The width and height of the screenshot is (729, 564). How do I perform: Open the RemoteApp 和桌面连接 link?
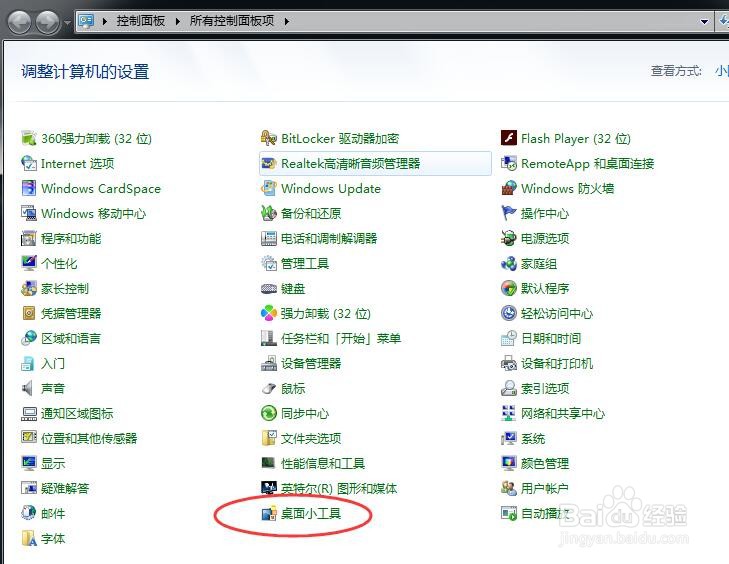(x=588, y=164)
